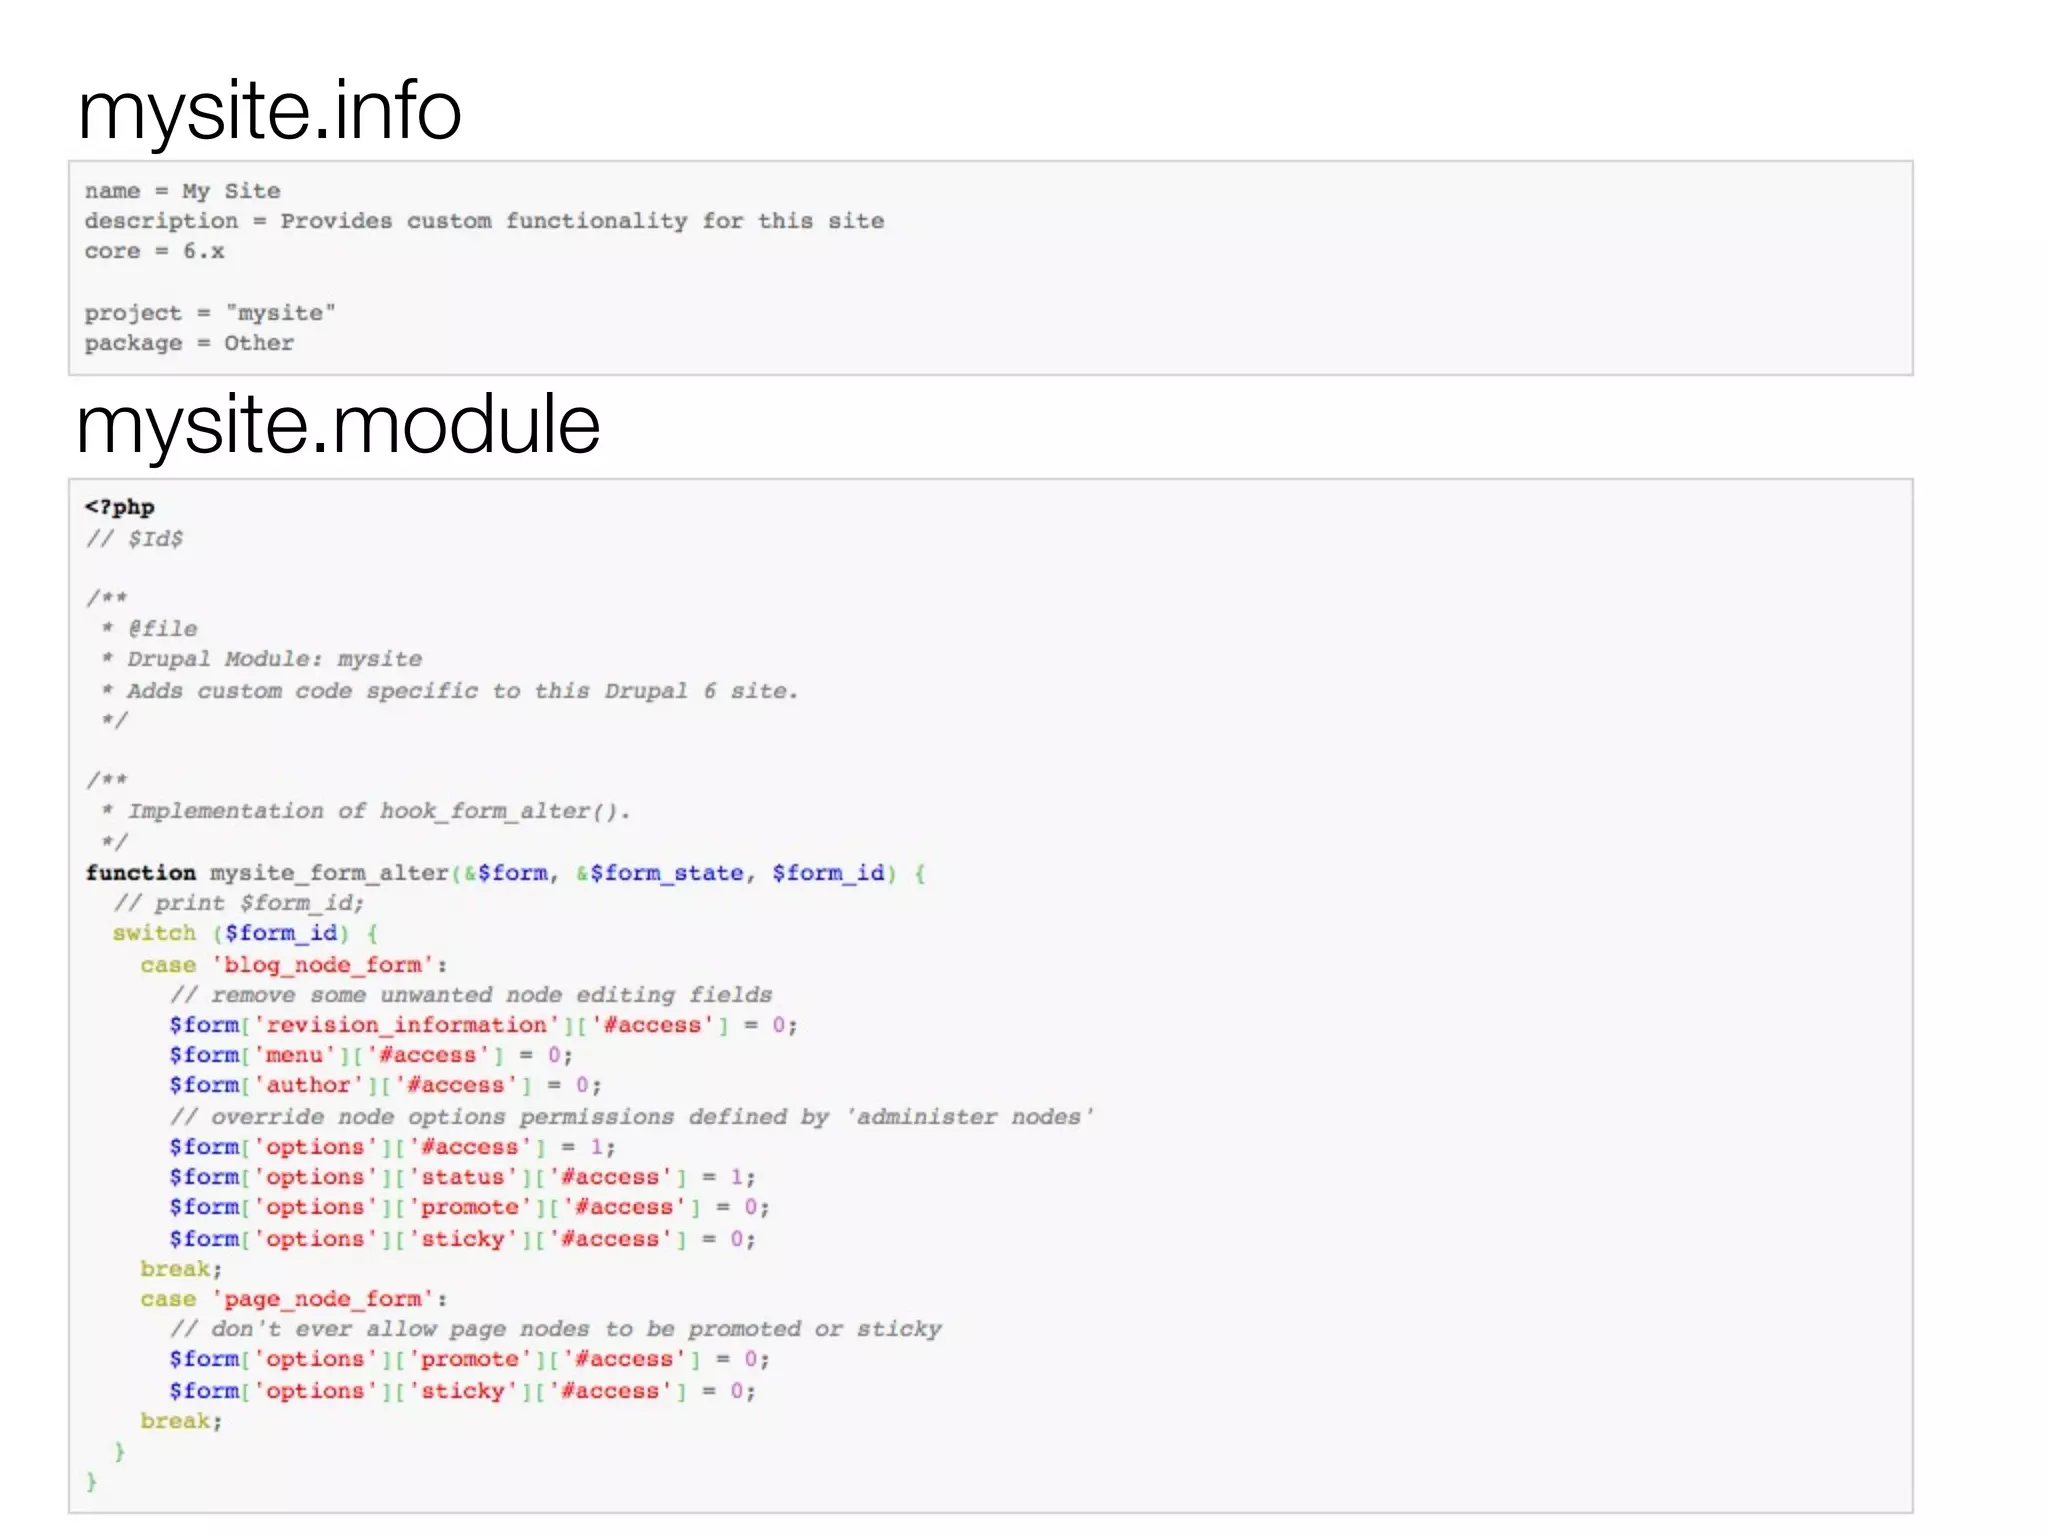The height and width of the screenshot is (1536, 2048).
Task: Click the 'override node options permissions' comment
Action: (x=632, y=1117)
